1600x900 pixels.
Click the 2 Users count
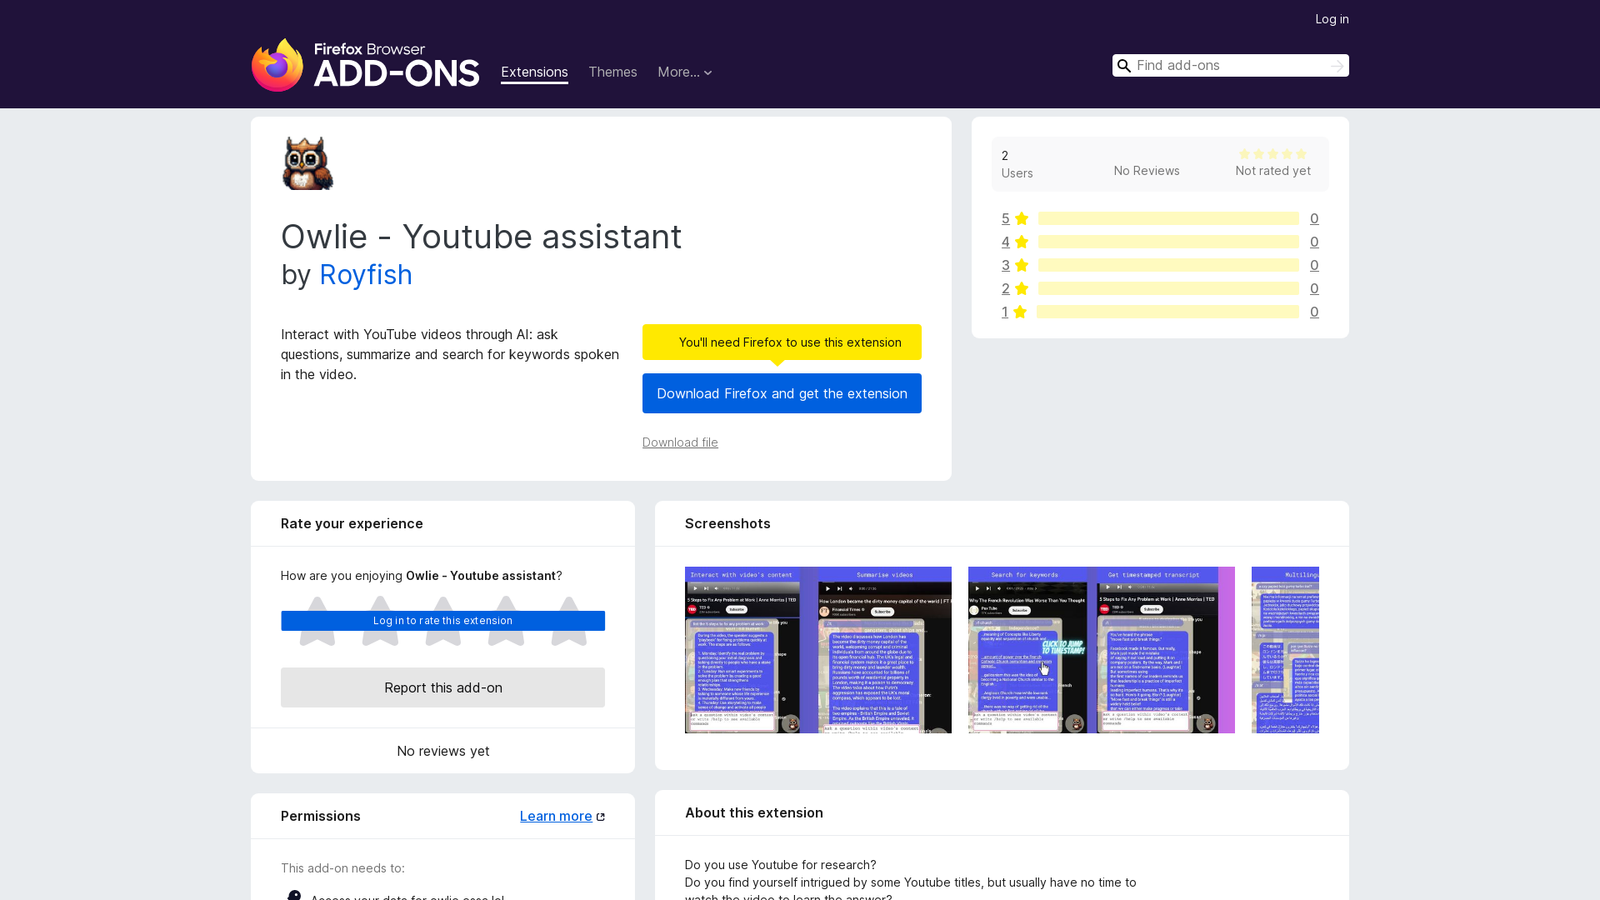pyautogui.click(x=1017, y=164)
